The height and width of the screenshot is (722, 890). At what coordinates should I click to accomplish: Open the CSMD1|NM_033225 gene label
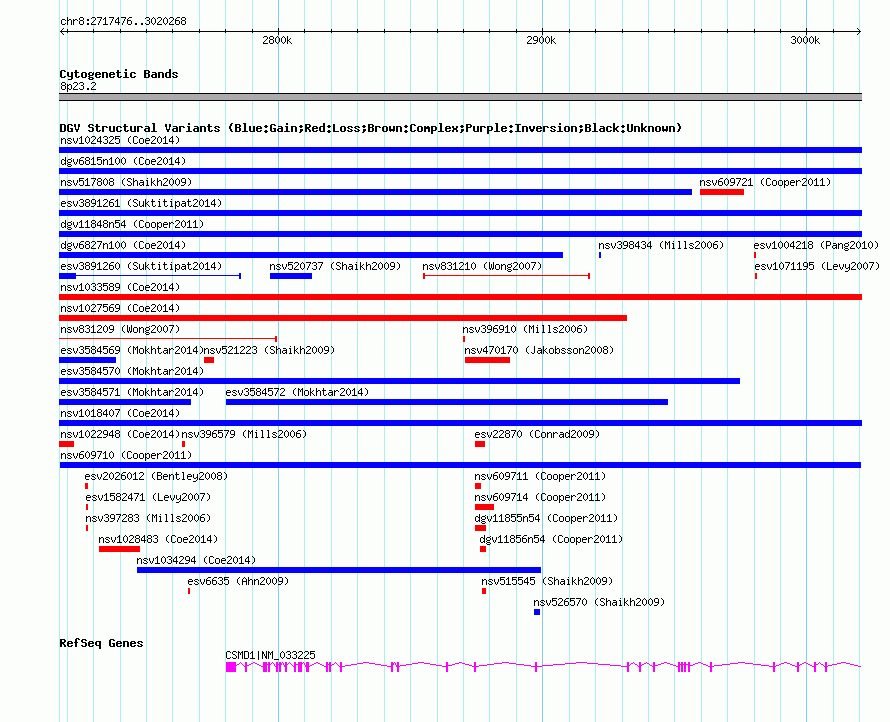[x=270, y=655]
